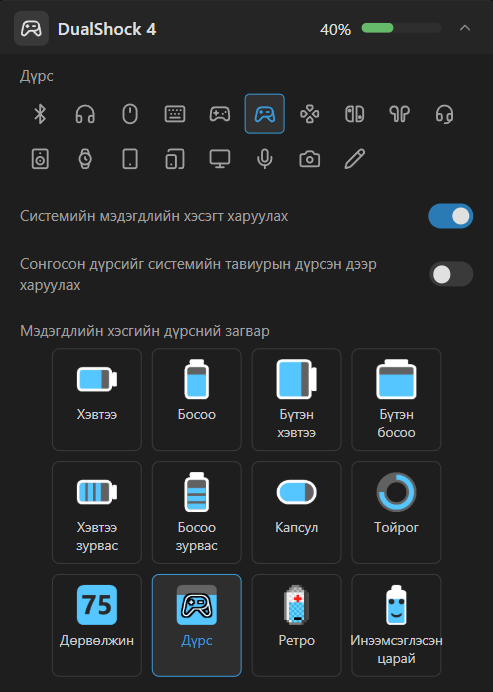Click 'Мэдэгдлийн хэсгийн дүрсний загвар' heading
493x692 pixels.
[x=145, y=331]
